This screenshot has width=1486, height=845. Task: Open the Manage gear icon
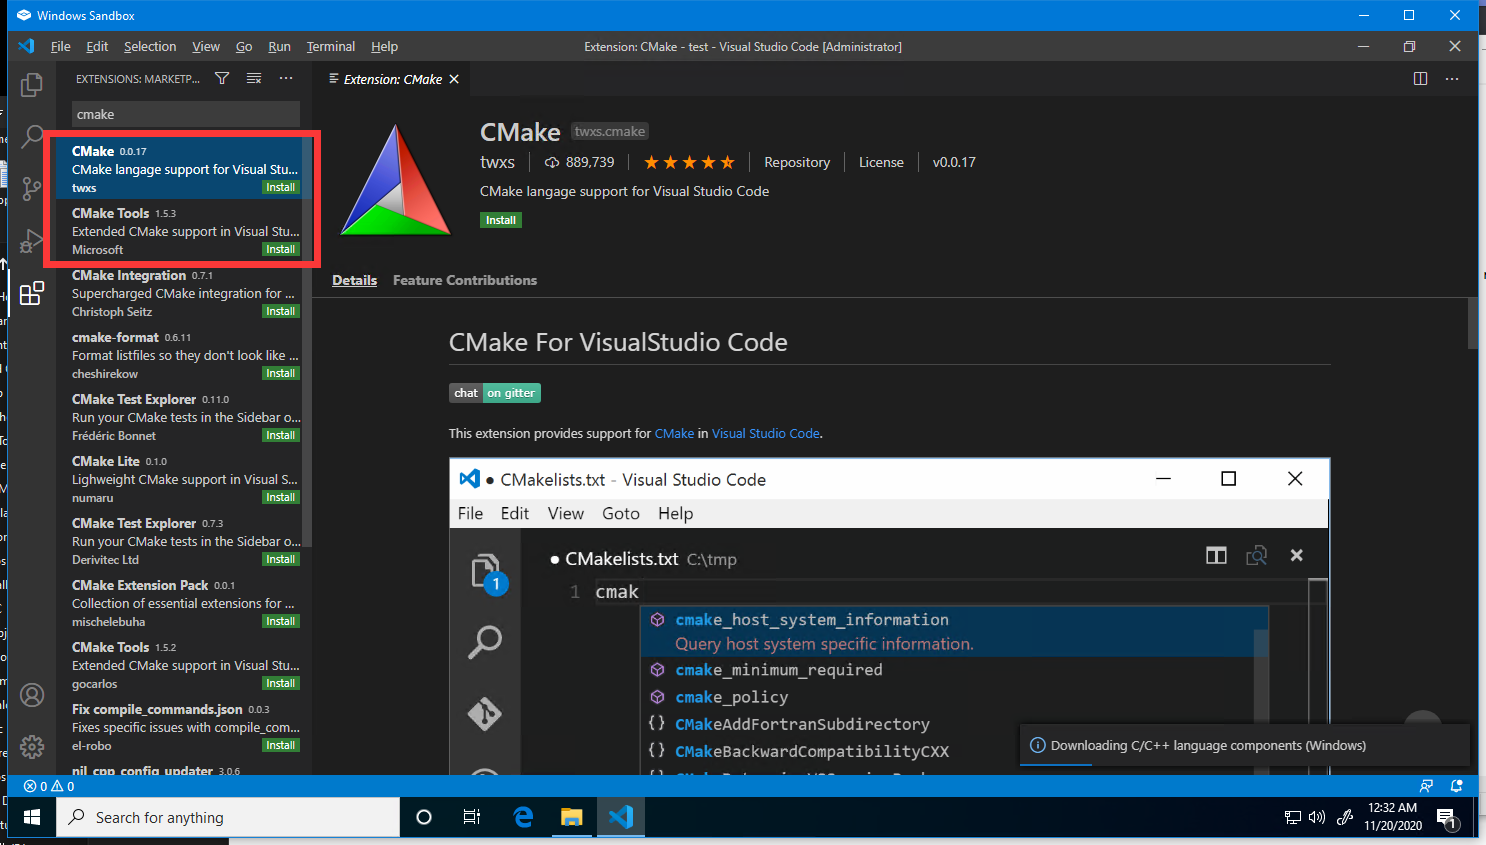tap(32, 746)
